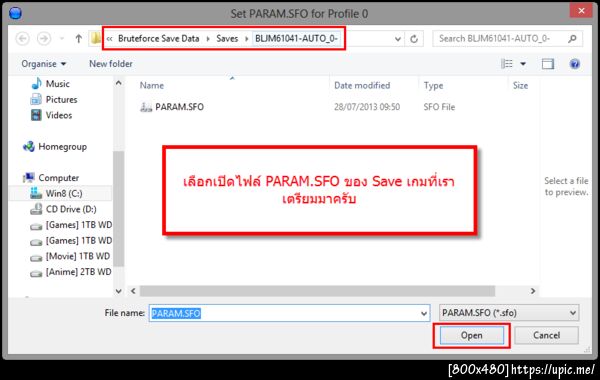Open Homegroup in the navigation pane
600x380 pixels.
(x=62, y=147)
